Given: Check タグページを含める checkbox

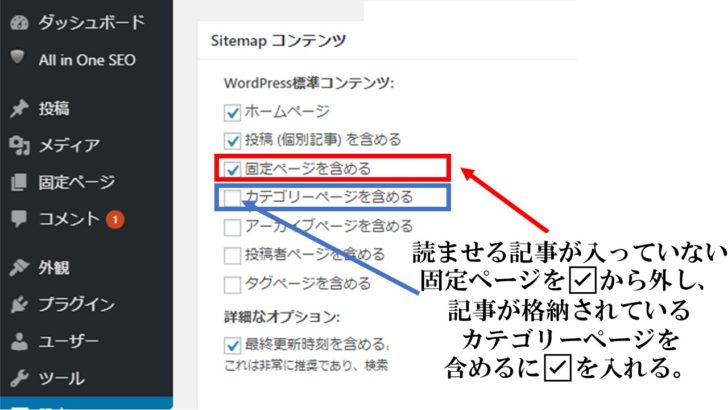Looking at the screenshot, I should point(232,285).
